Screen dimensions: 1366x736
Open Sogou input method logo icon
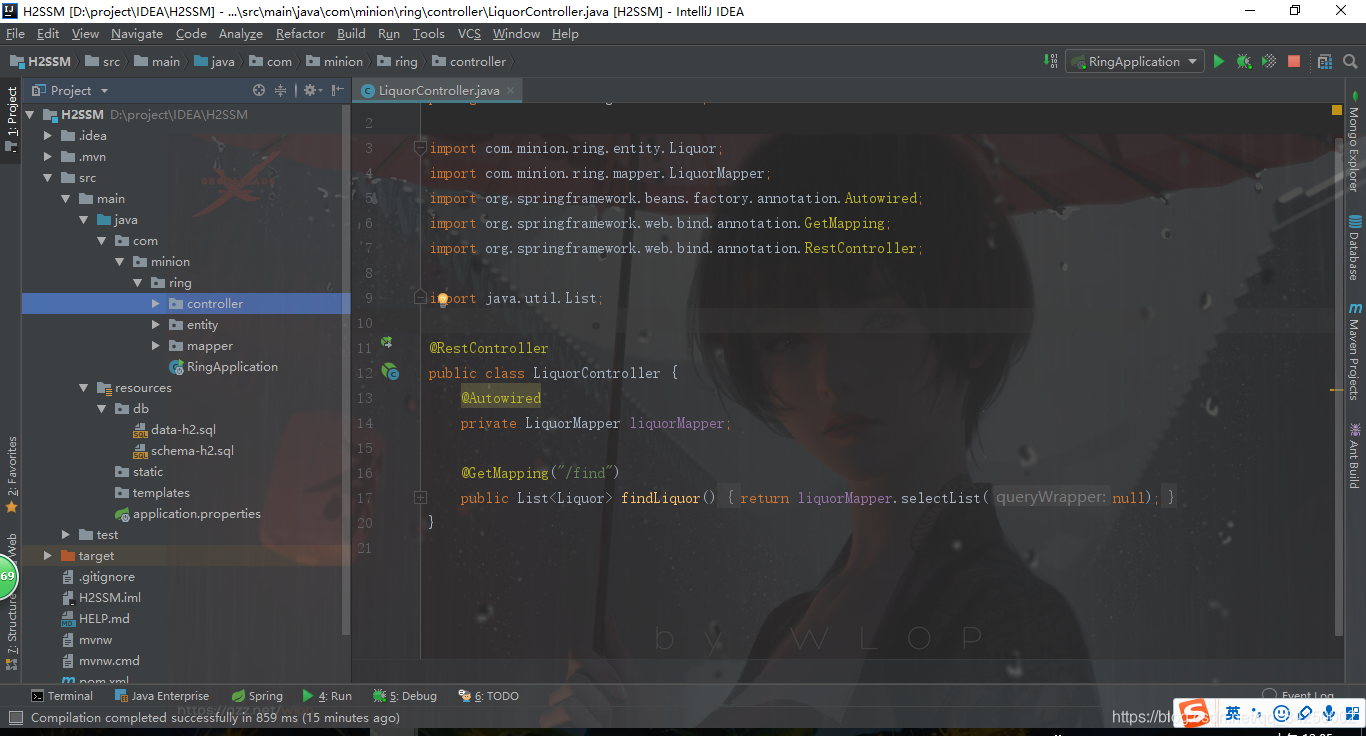pyautogui.click(x=1192, y=713)
